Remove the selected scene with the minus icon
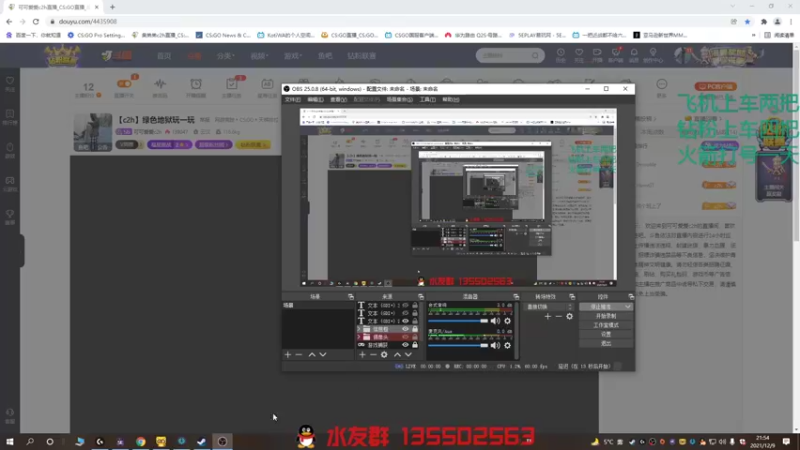 tap(299, 355)
